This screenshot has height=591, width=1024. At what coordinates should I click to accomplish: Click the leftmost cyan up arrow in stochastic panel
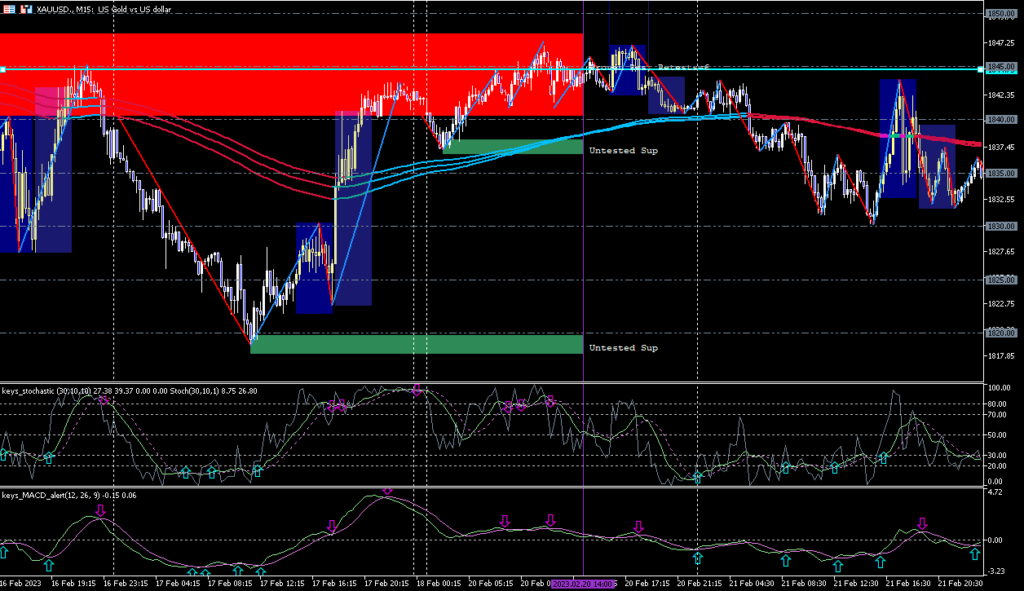(3, 455)
